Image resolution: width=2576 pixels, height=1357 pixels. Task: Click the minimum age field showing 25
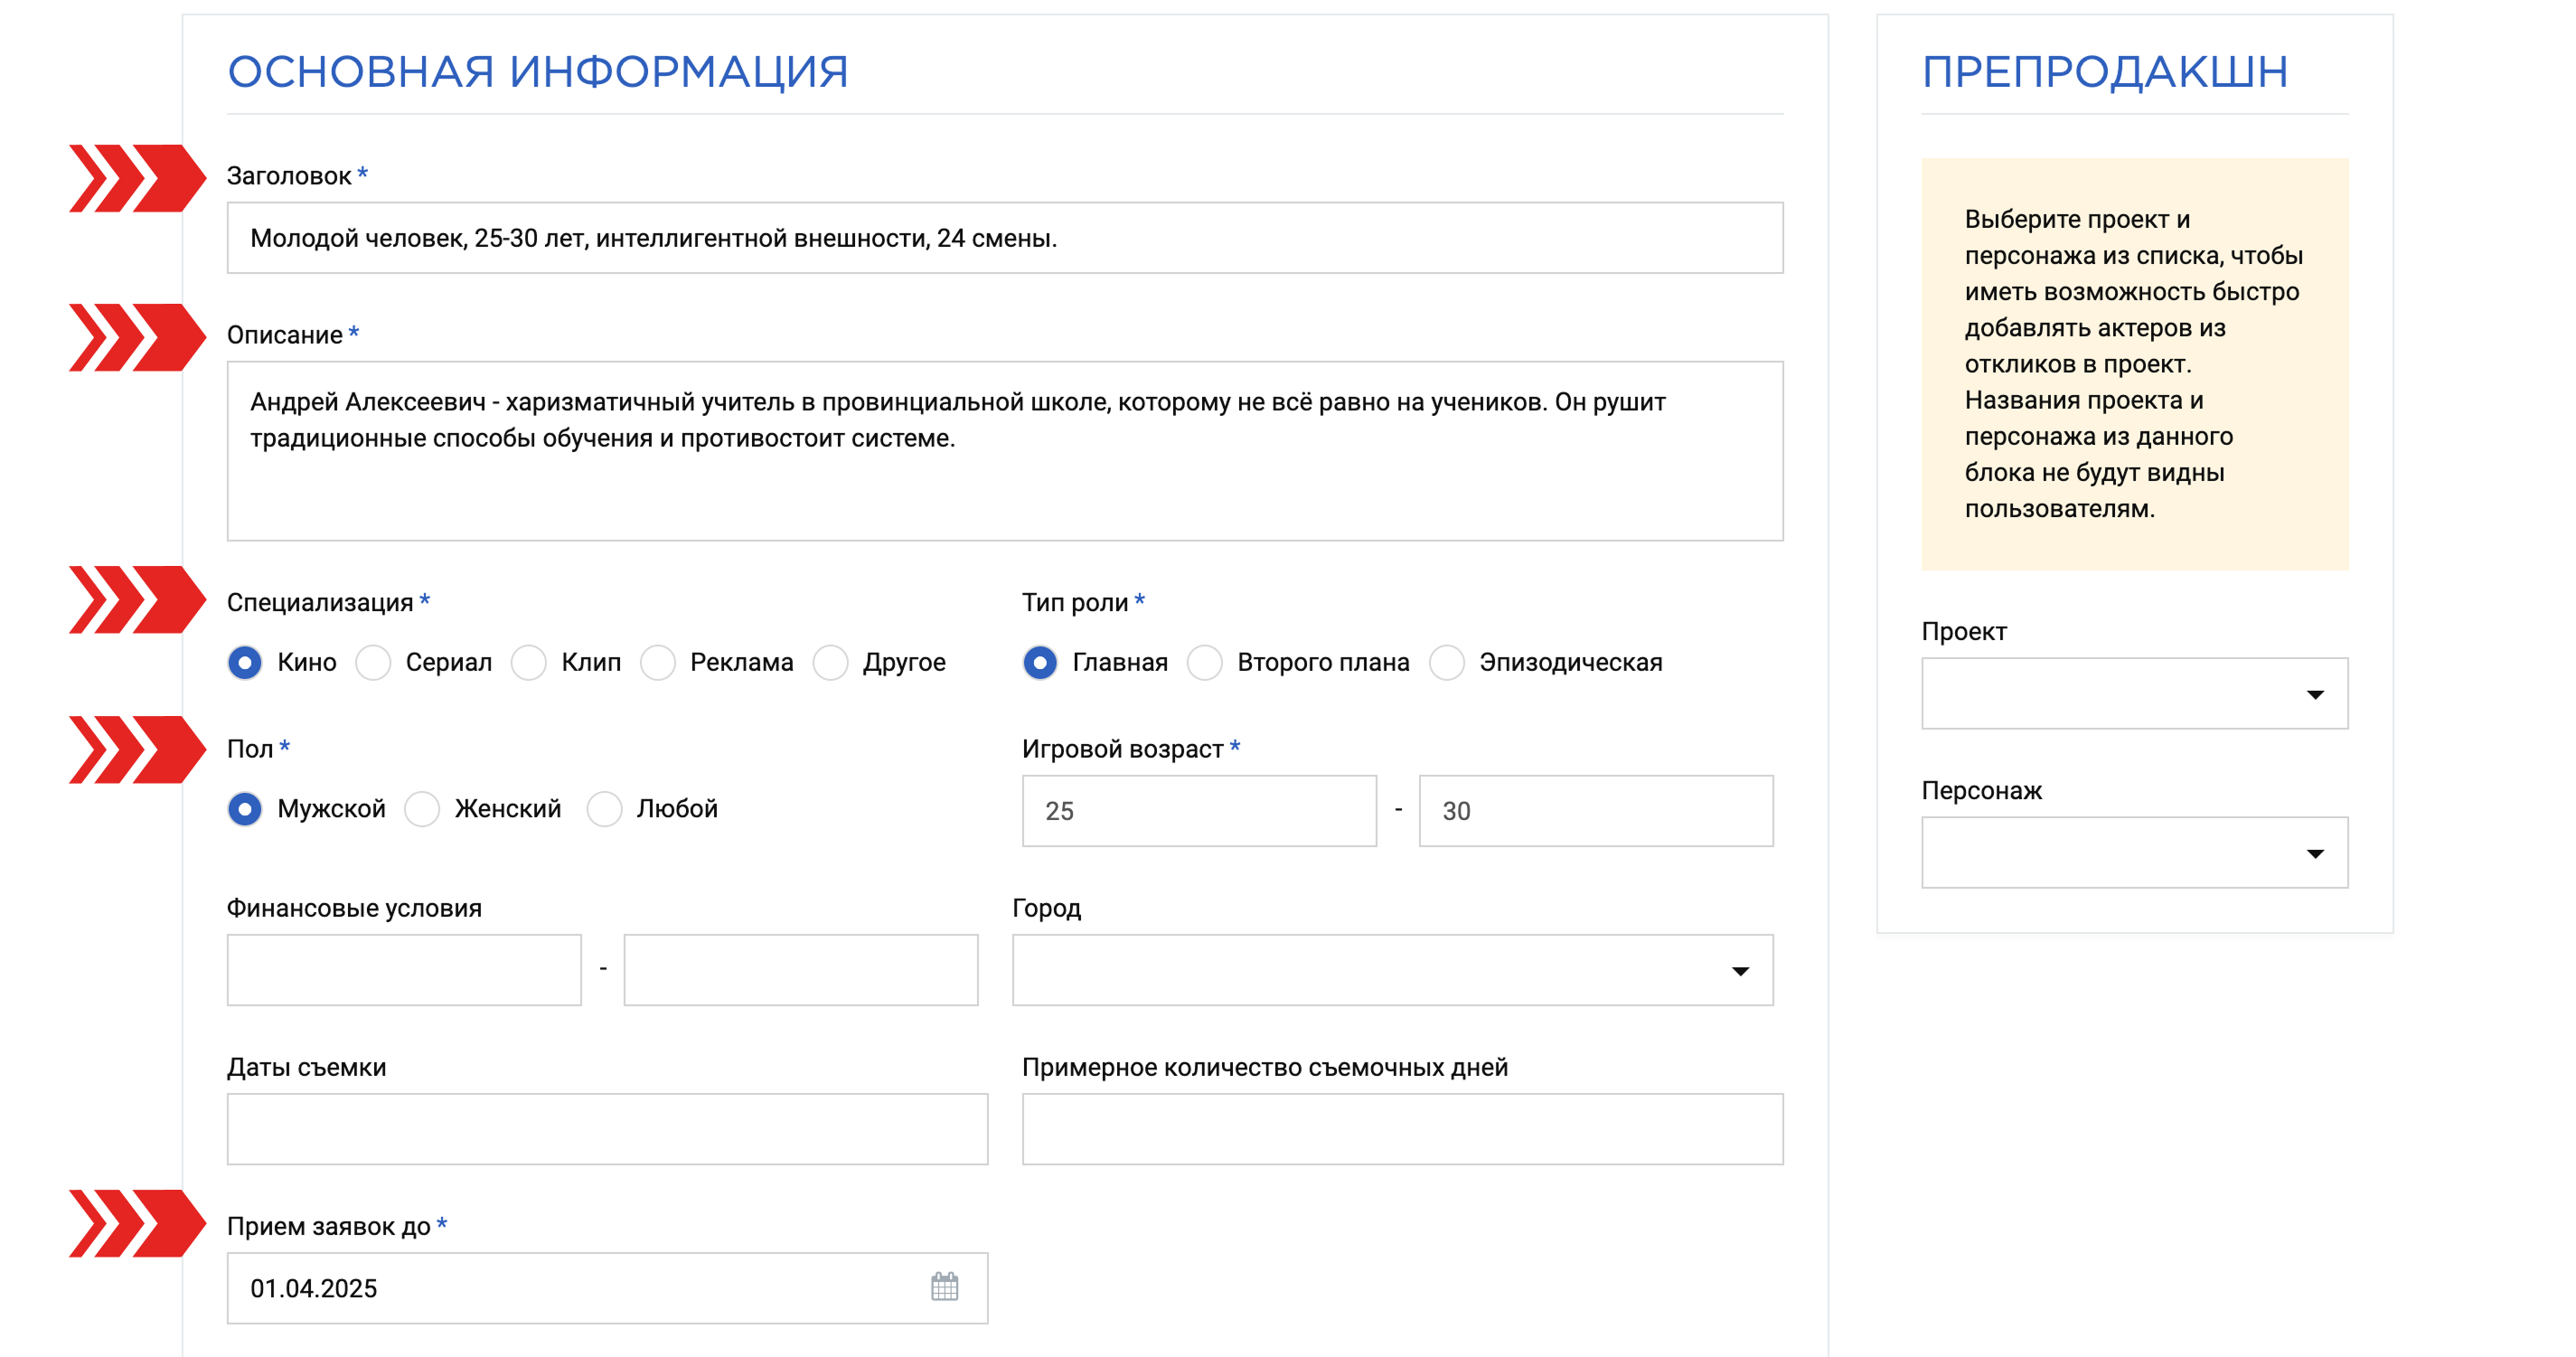point(1199,810)
